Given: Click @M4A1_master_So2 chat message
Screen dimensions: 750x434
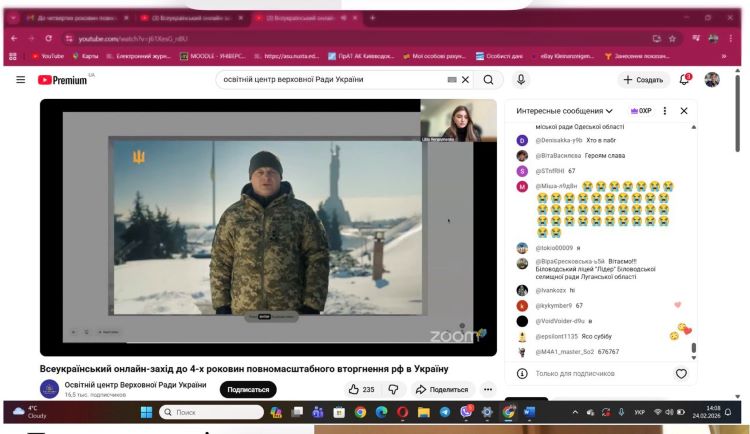Looking at the screenshot, I should tap(568, 352).
